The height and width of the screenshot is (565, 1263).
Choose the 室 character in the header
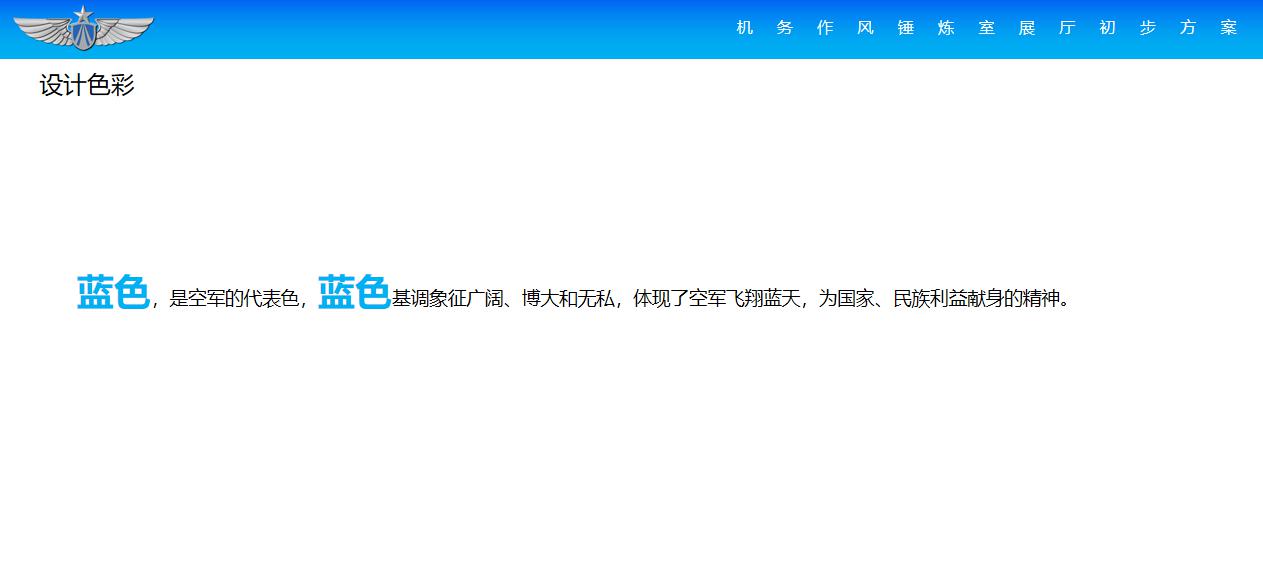click(987, 28)
